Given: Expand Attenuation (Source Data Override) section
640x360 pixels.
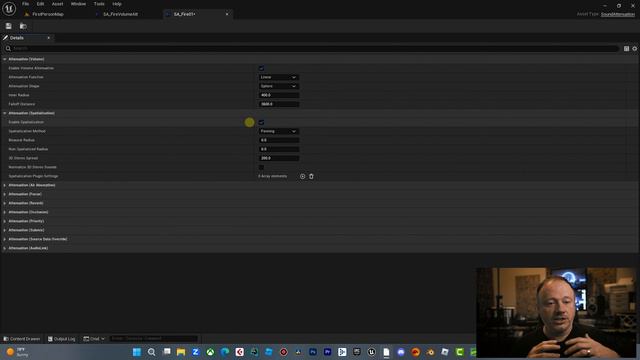Looking at the screenshot, I should tap(5, 239).
